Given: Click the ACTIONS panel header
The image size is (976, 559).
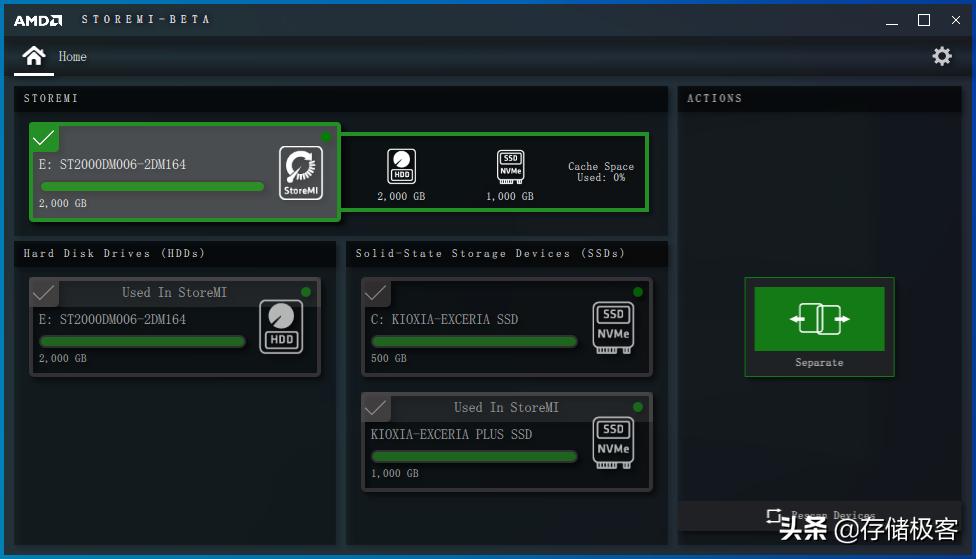Looking at the screenshot, I should [819, 98].
